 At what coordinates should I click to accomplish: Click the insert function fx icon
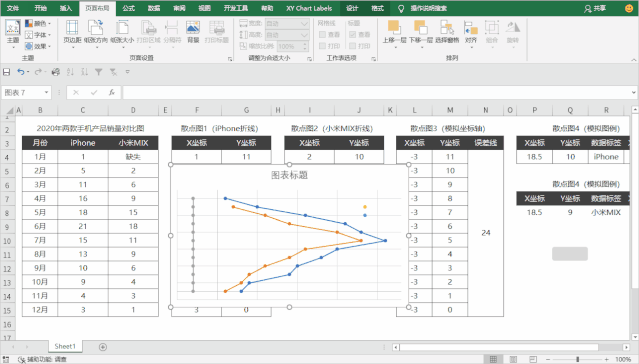[x=112, y=93]
